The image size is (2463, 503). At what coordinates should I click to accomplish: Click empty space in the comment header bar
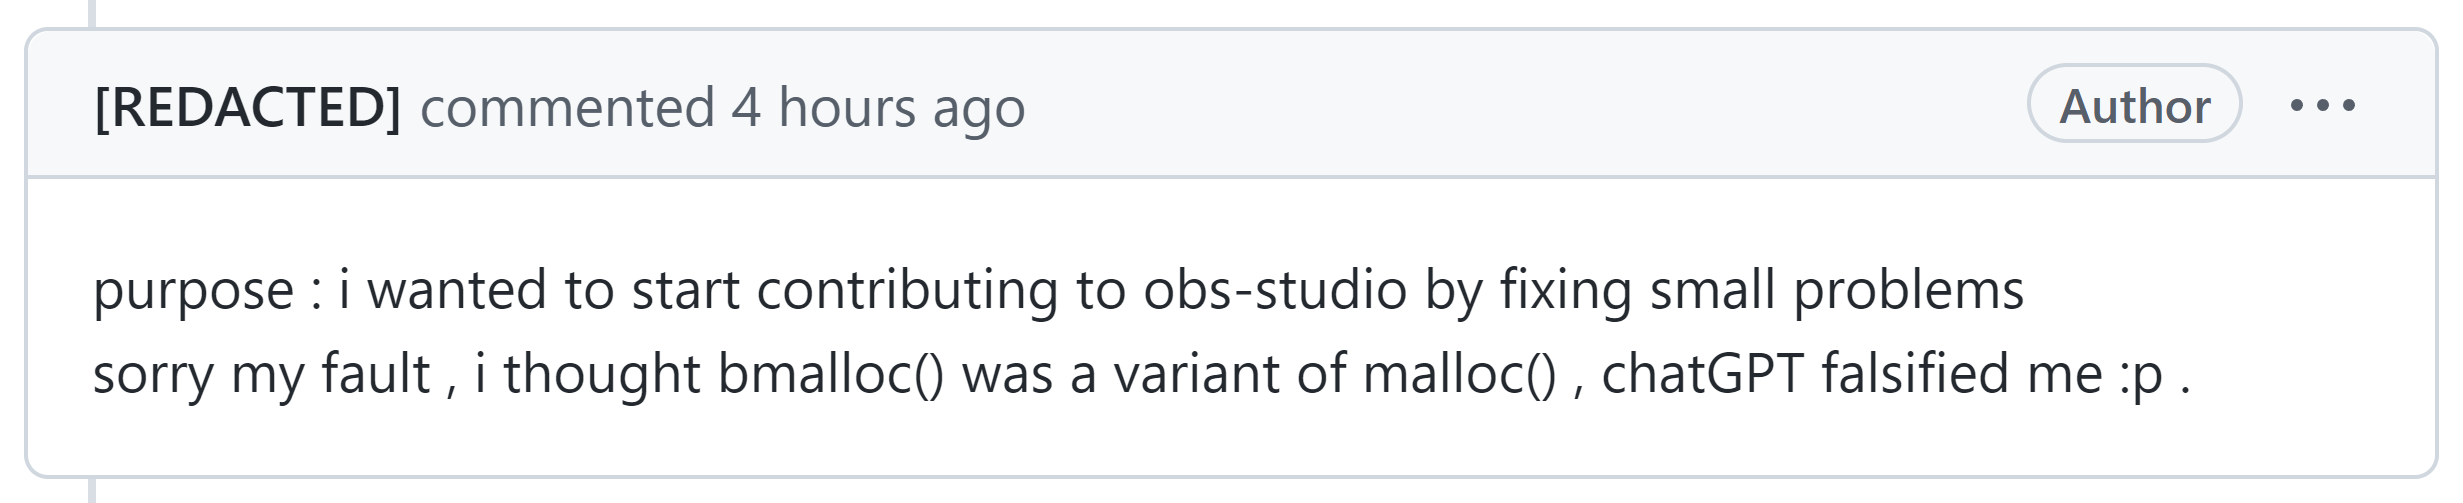click(1500, 105)
